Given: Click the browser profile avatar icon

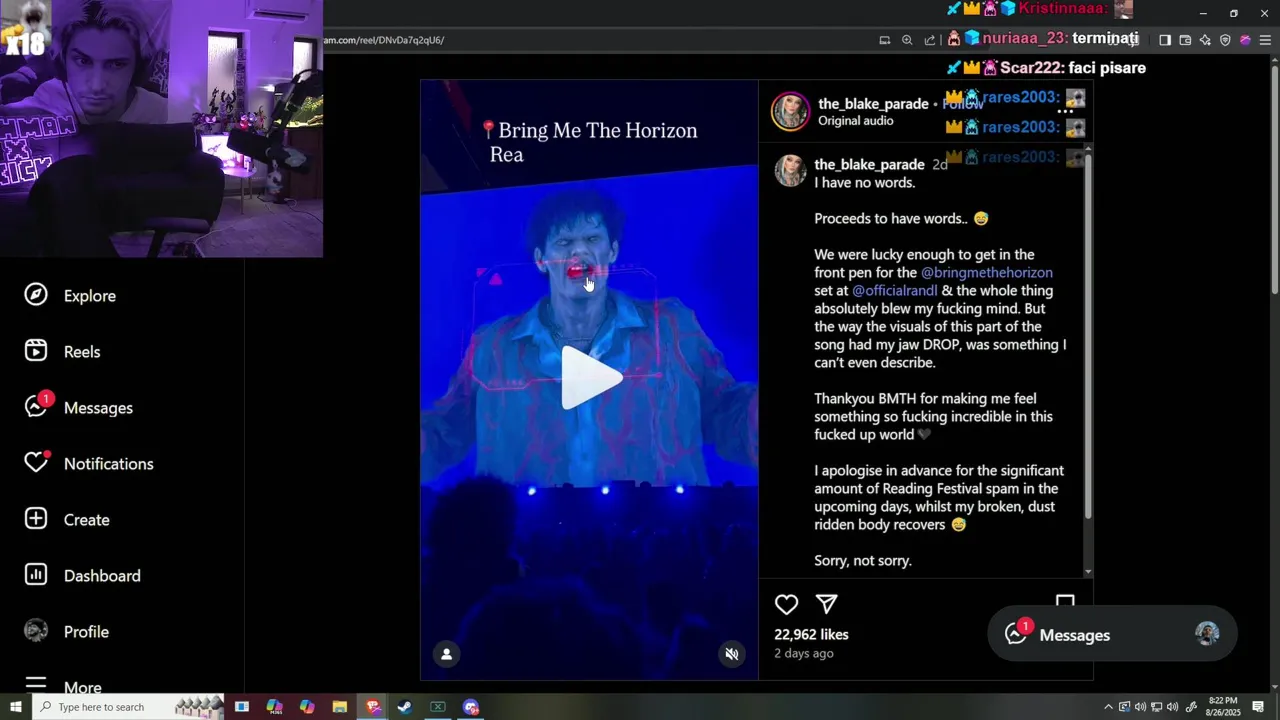Looking at the screenshot, I should pos(1245,40).
